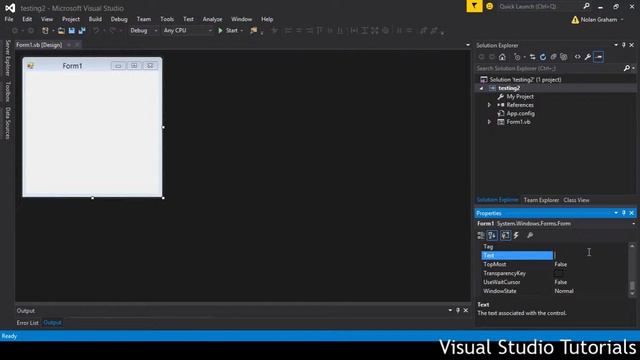Toggle Properties view button in Properties panel
The width and height of the screenshot is (640, 360).
(x=505, y=236)
